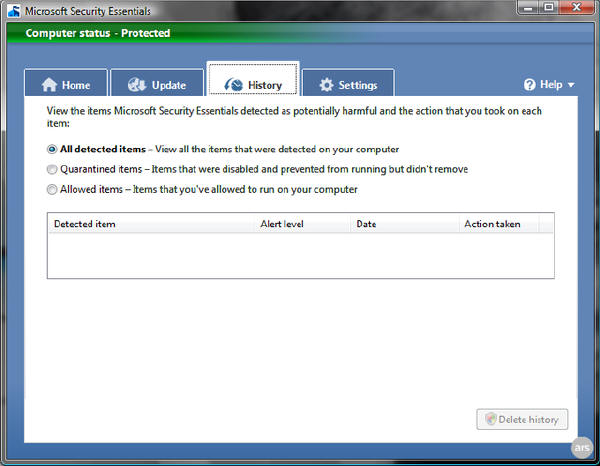The image size is (600, 466).
Task: Click the shield icon on Delete history
Action: pos(491,419)
